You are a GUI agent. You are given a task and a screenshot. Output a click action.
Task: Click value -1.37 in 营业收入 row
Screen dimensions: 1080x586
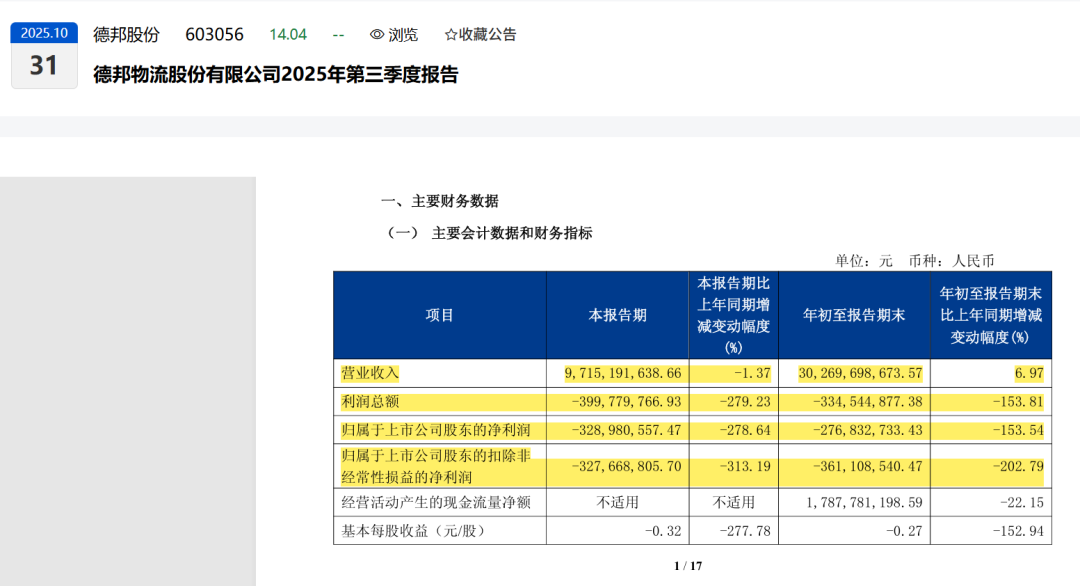coord(752,373)
